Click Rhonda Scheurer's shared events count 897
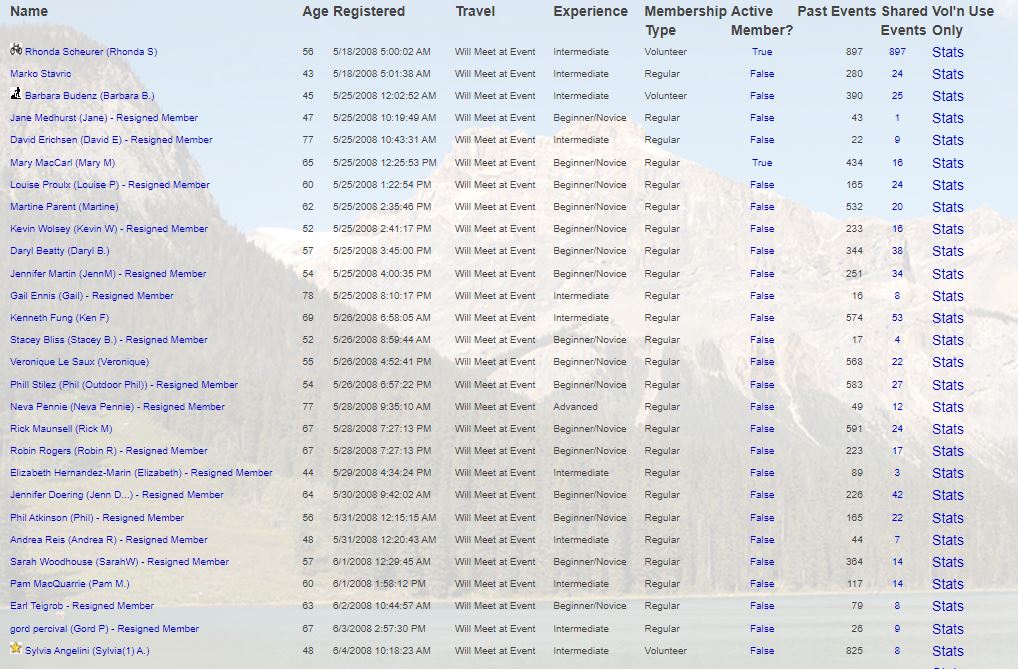 (897, 52)
